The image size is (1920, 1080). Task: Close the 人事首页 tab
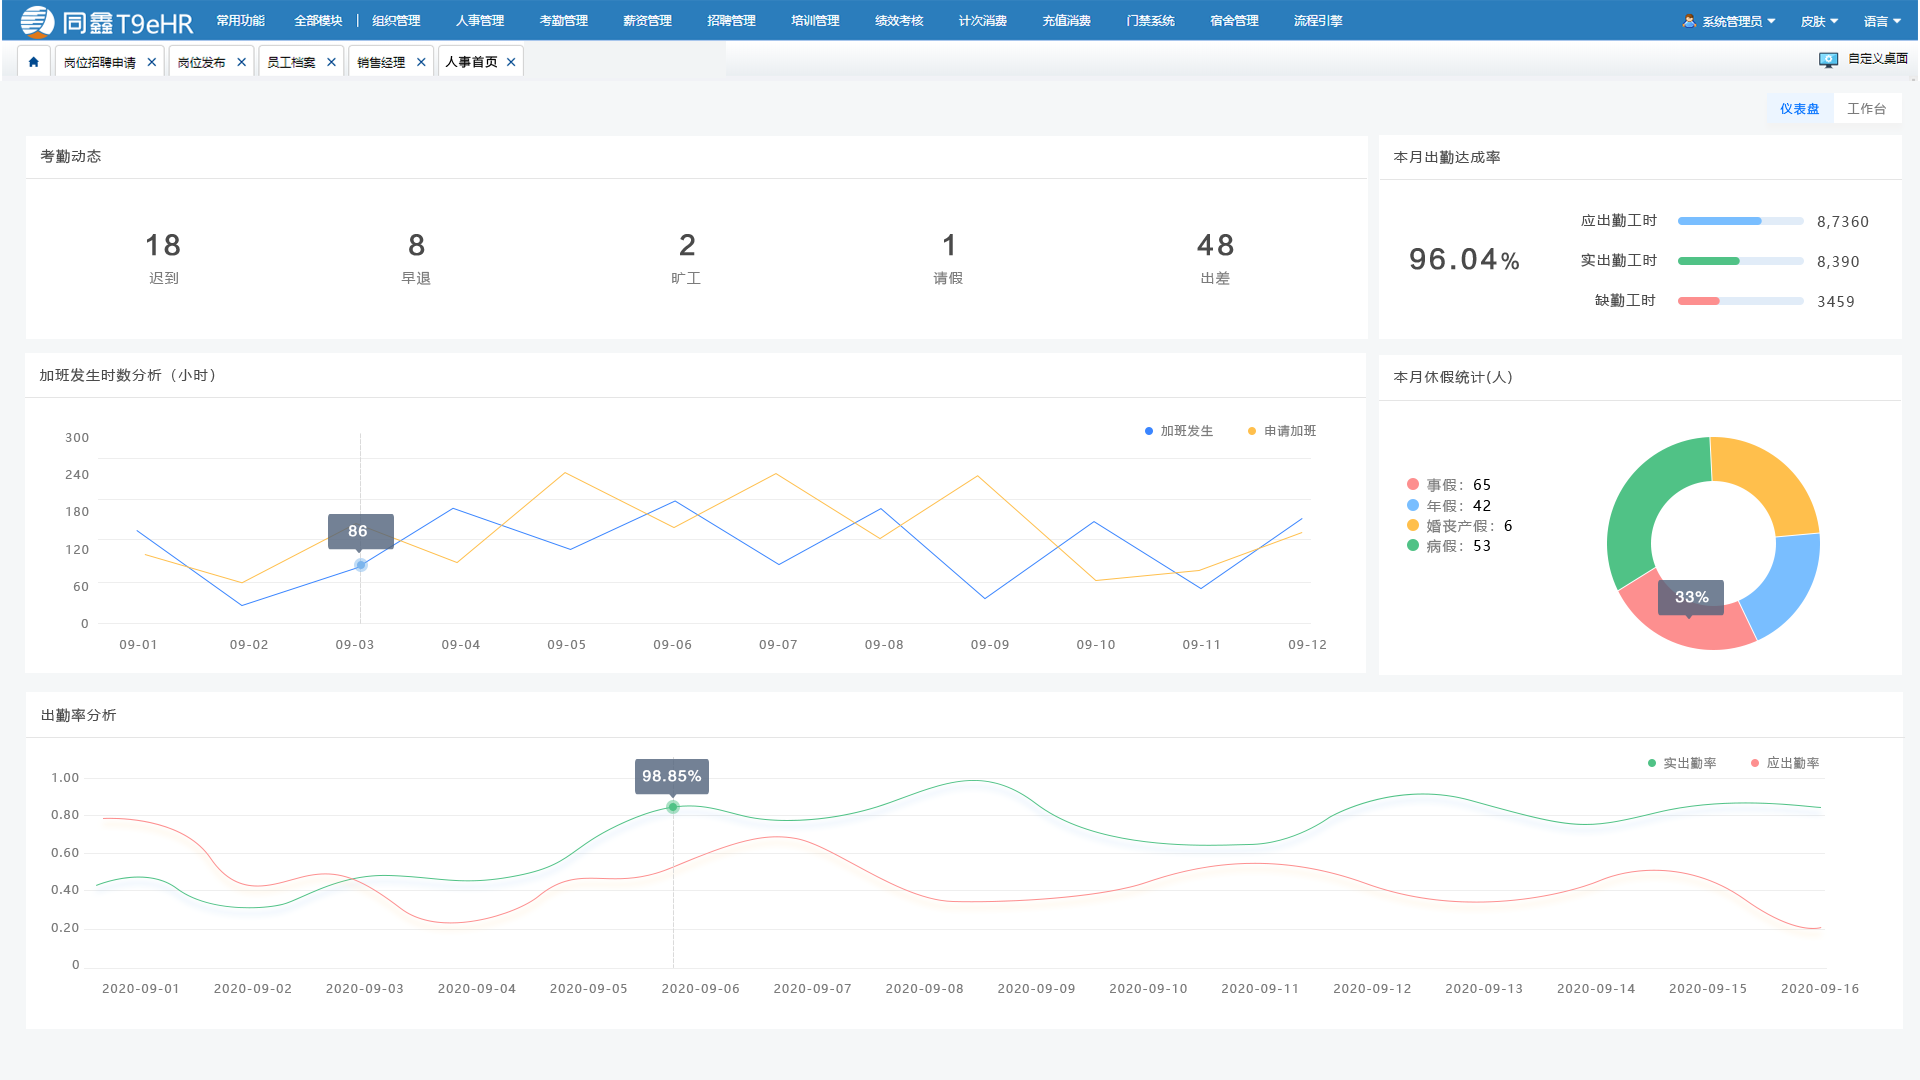(511, 62)
